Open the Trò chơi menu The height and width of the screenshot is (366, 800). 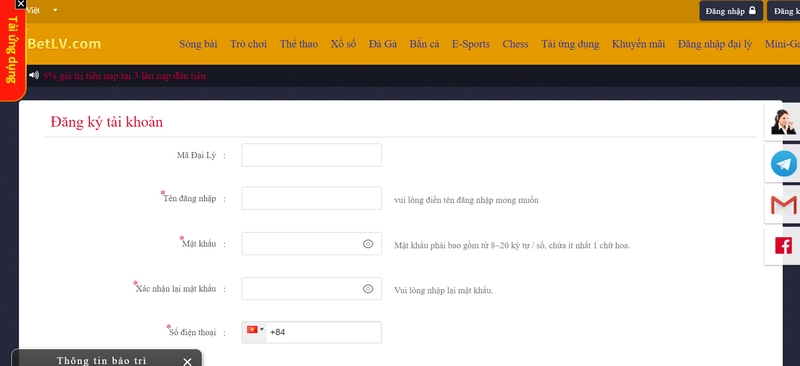click(x=248, y=44)
